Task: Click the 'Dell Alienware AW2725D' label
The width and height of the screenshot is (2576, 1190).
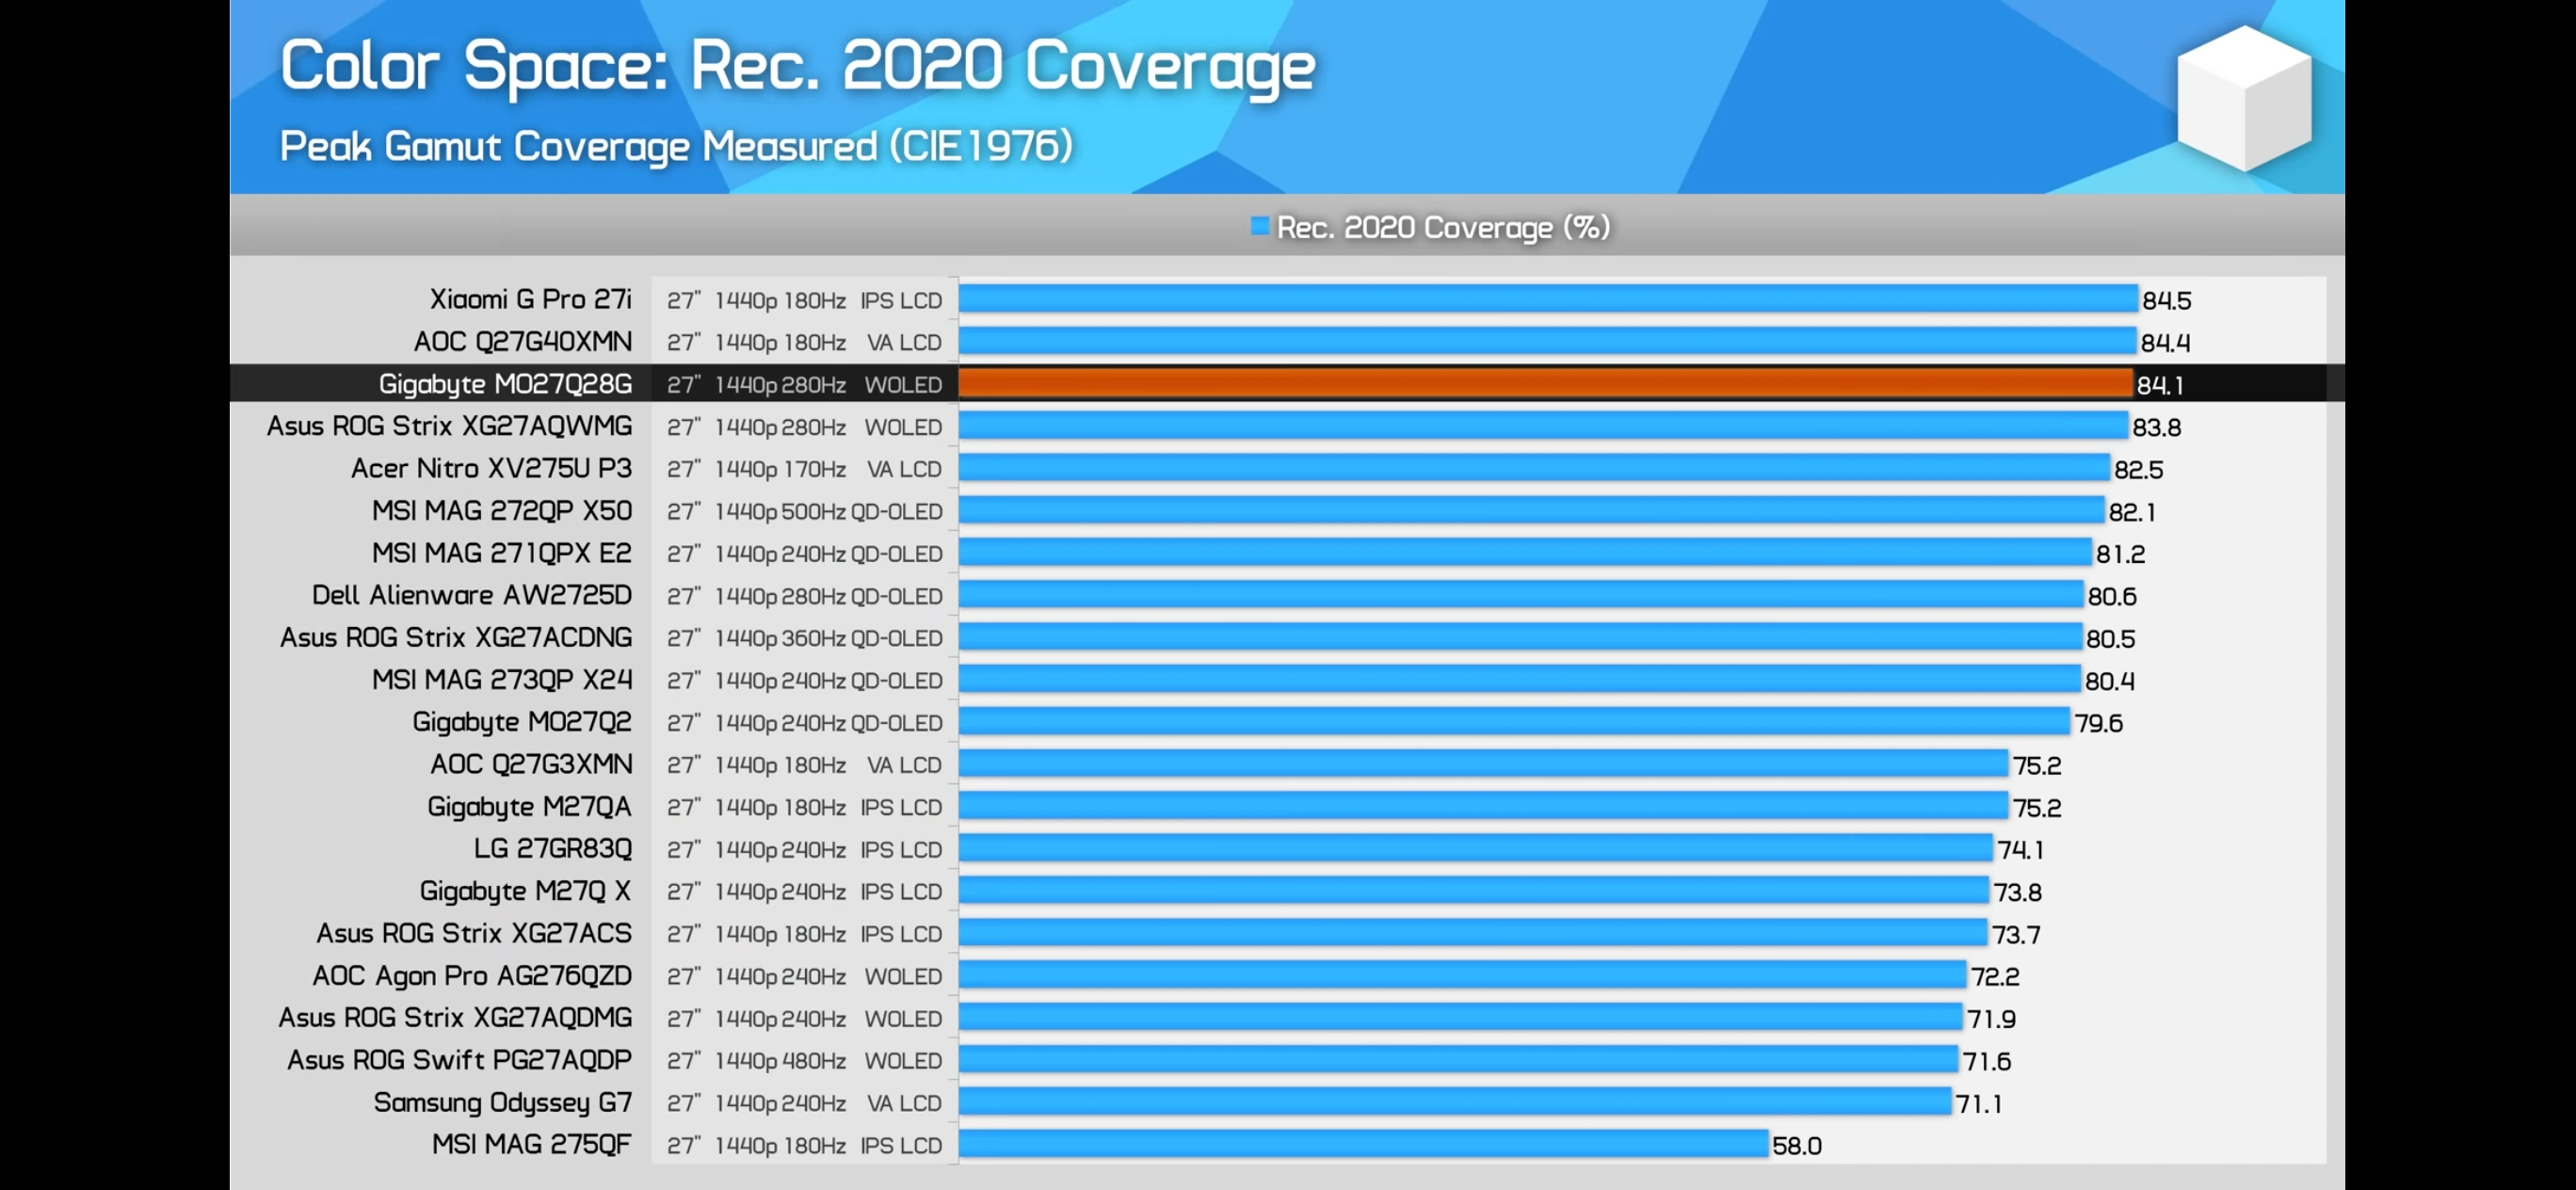Action: (472, 595)
